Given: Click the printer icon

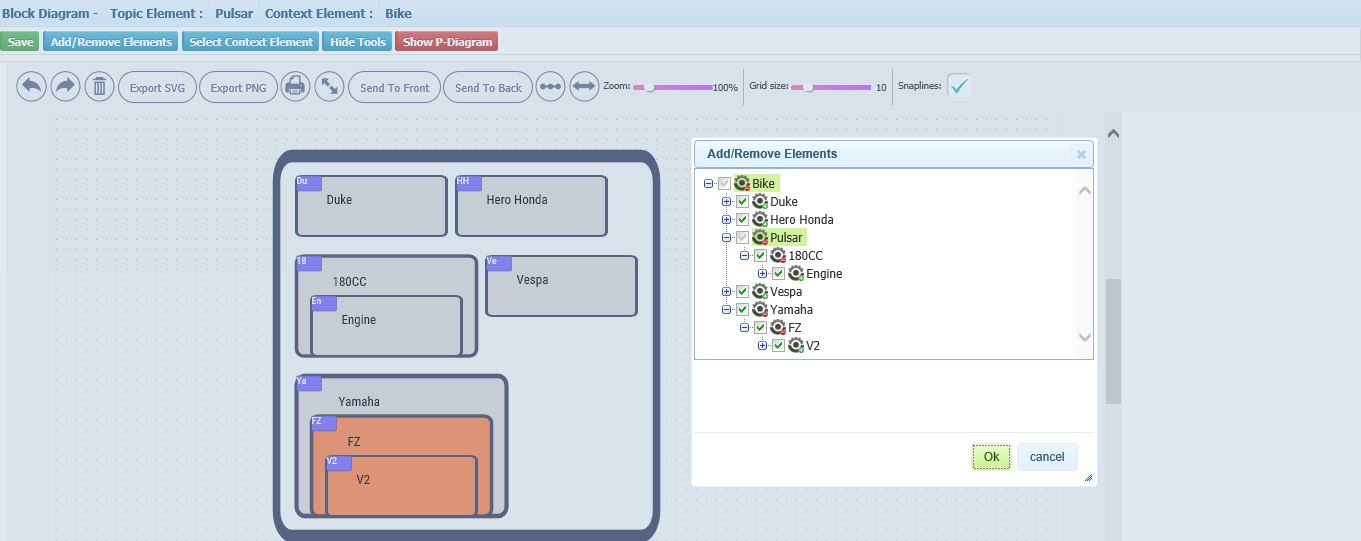Looking at the screenshot, I should (295, 86).
